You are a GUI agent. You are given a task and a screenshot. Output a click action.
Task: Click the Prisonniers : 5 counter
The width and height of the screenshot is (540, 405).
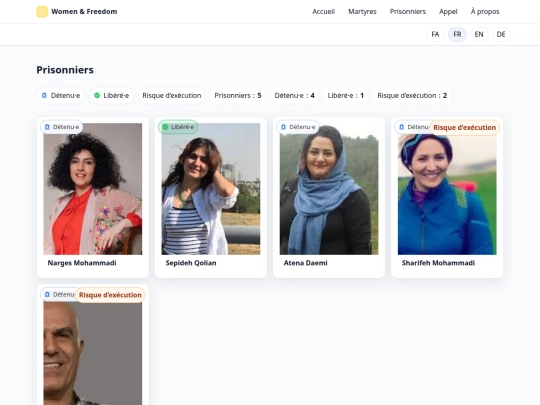(238, 95)
